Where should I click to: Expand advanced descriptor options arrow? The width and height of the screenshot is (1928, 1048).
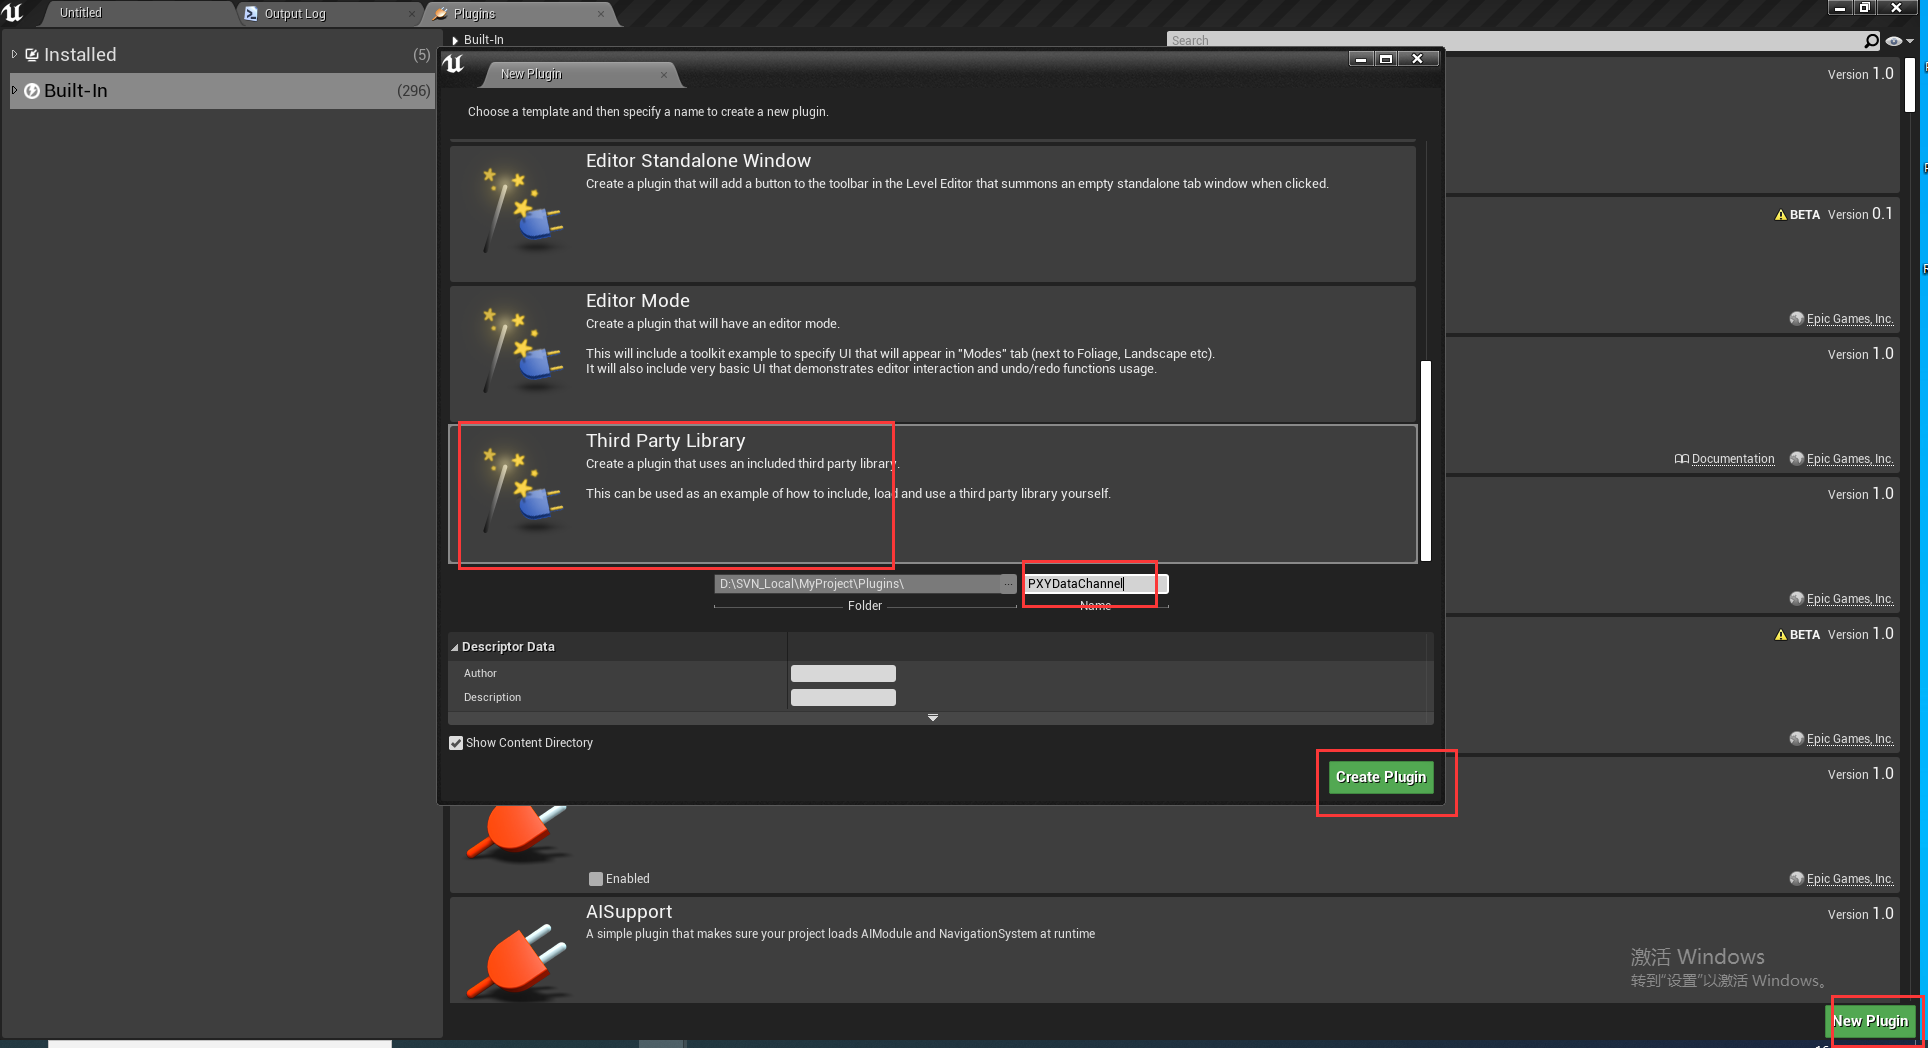click(933, 718)
